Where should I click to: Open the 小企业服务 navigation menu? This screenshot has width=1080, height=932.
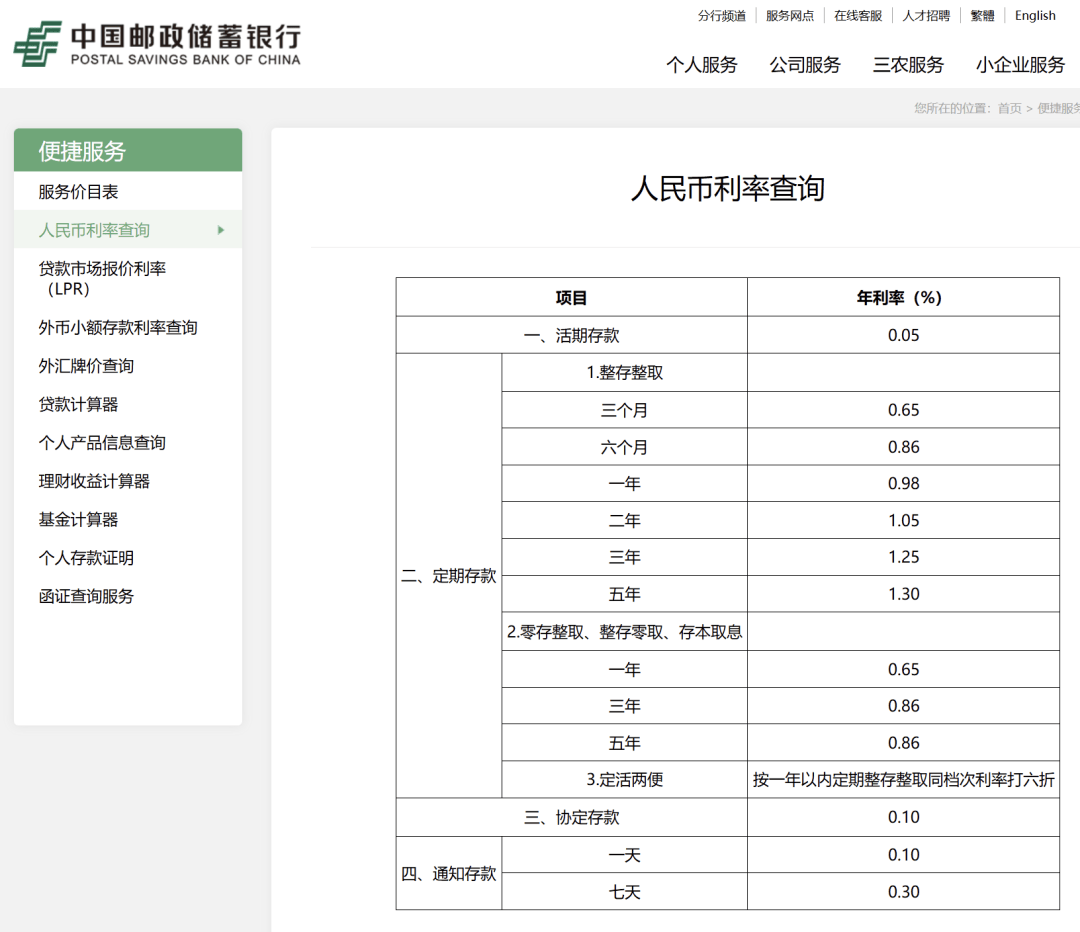[1019, 64]
